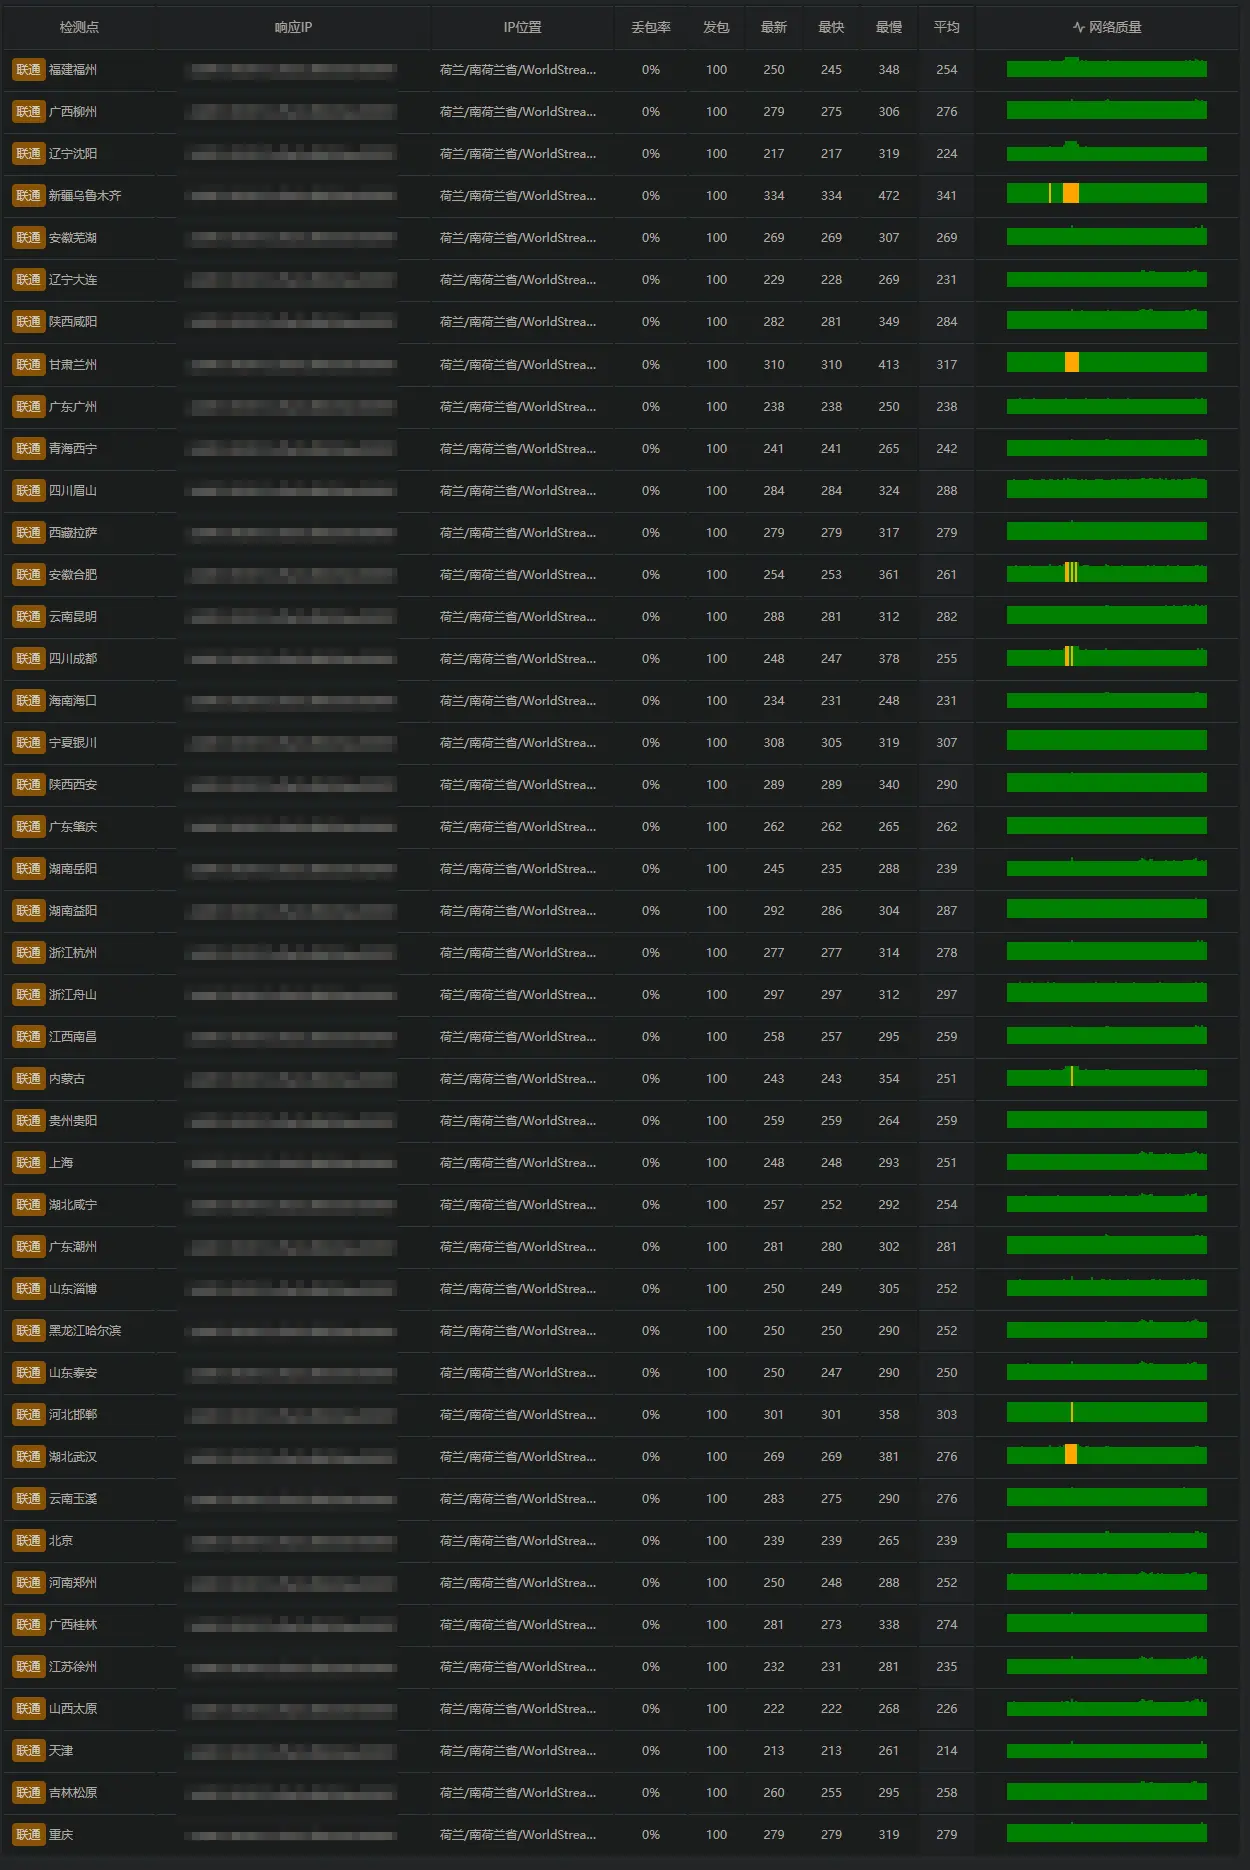This screenshot has height=1870, width=1250.
Task: Click the 联通 carrier badge for 新疆乌鲁木齐
Action: pos(28,196)
